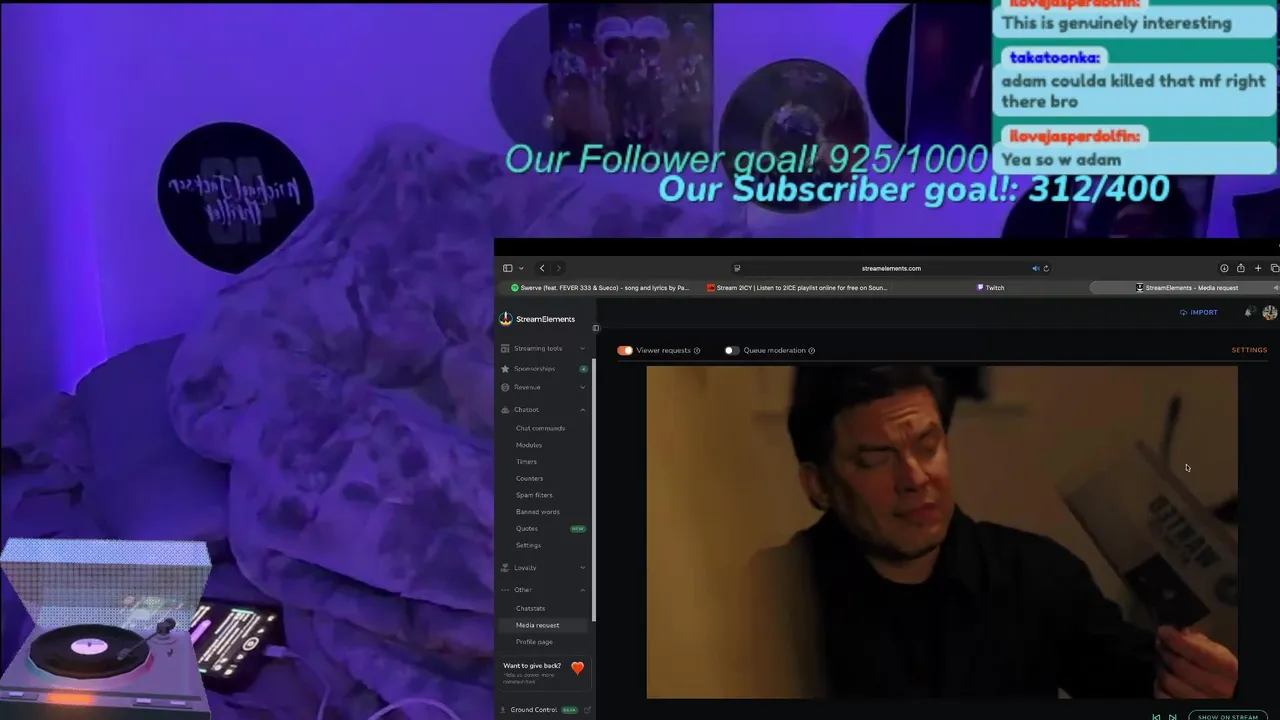The image size is (1280, 720).
Task: Click the StreamElements logo
Action: coord(537,319)
